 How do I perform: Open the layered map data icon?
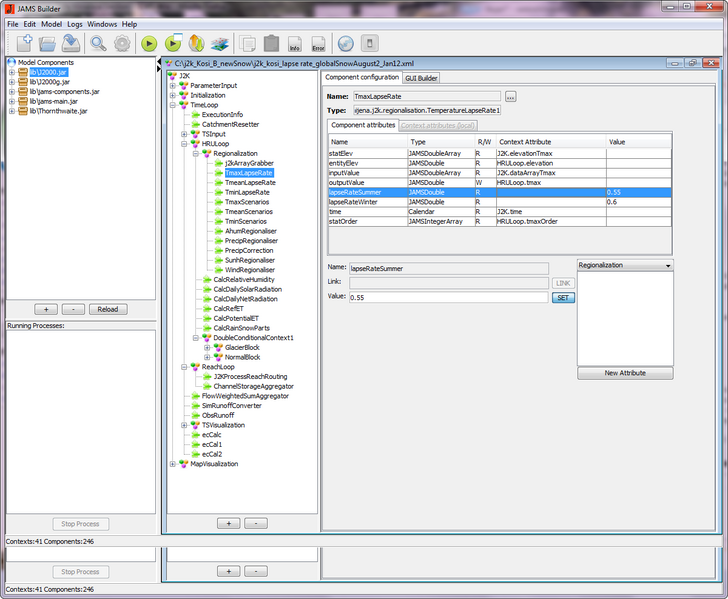(220, 43)
